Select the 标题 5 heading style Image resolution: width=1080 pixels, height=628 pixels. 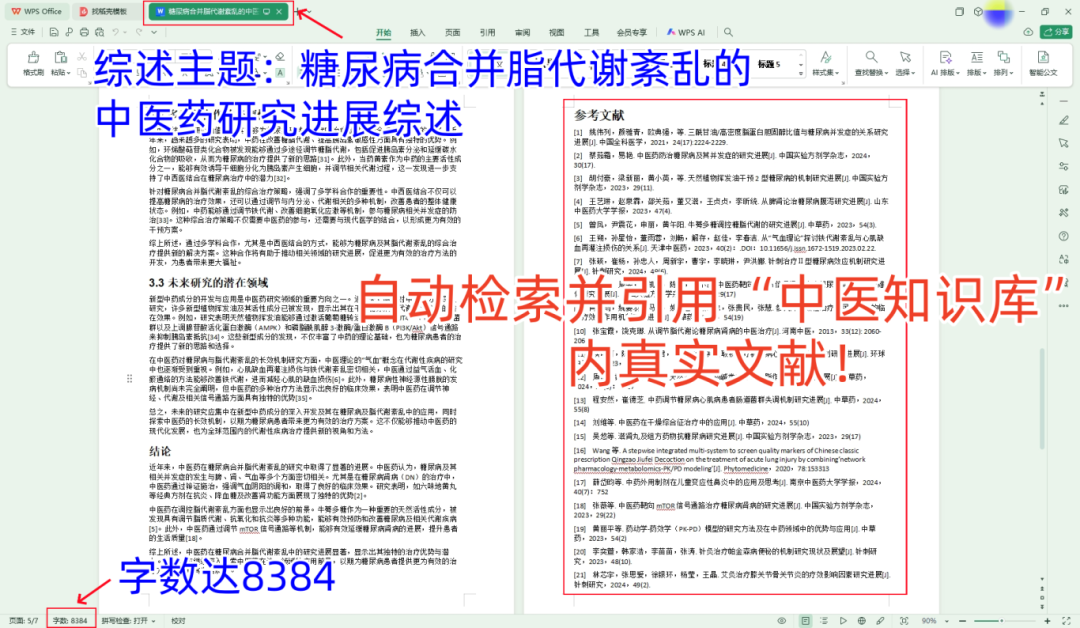coord(770,64)
